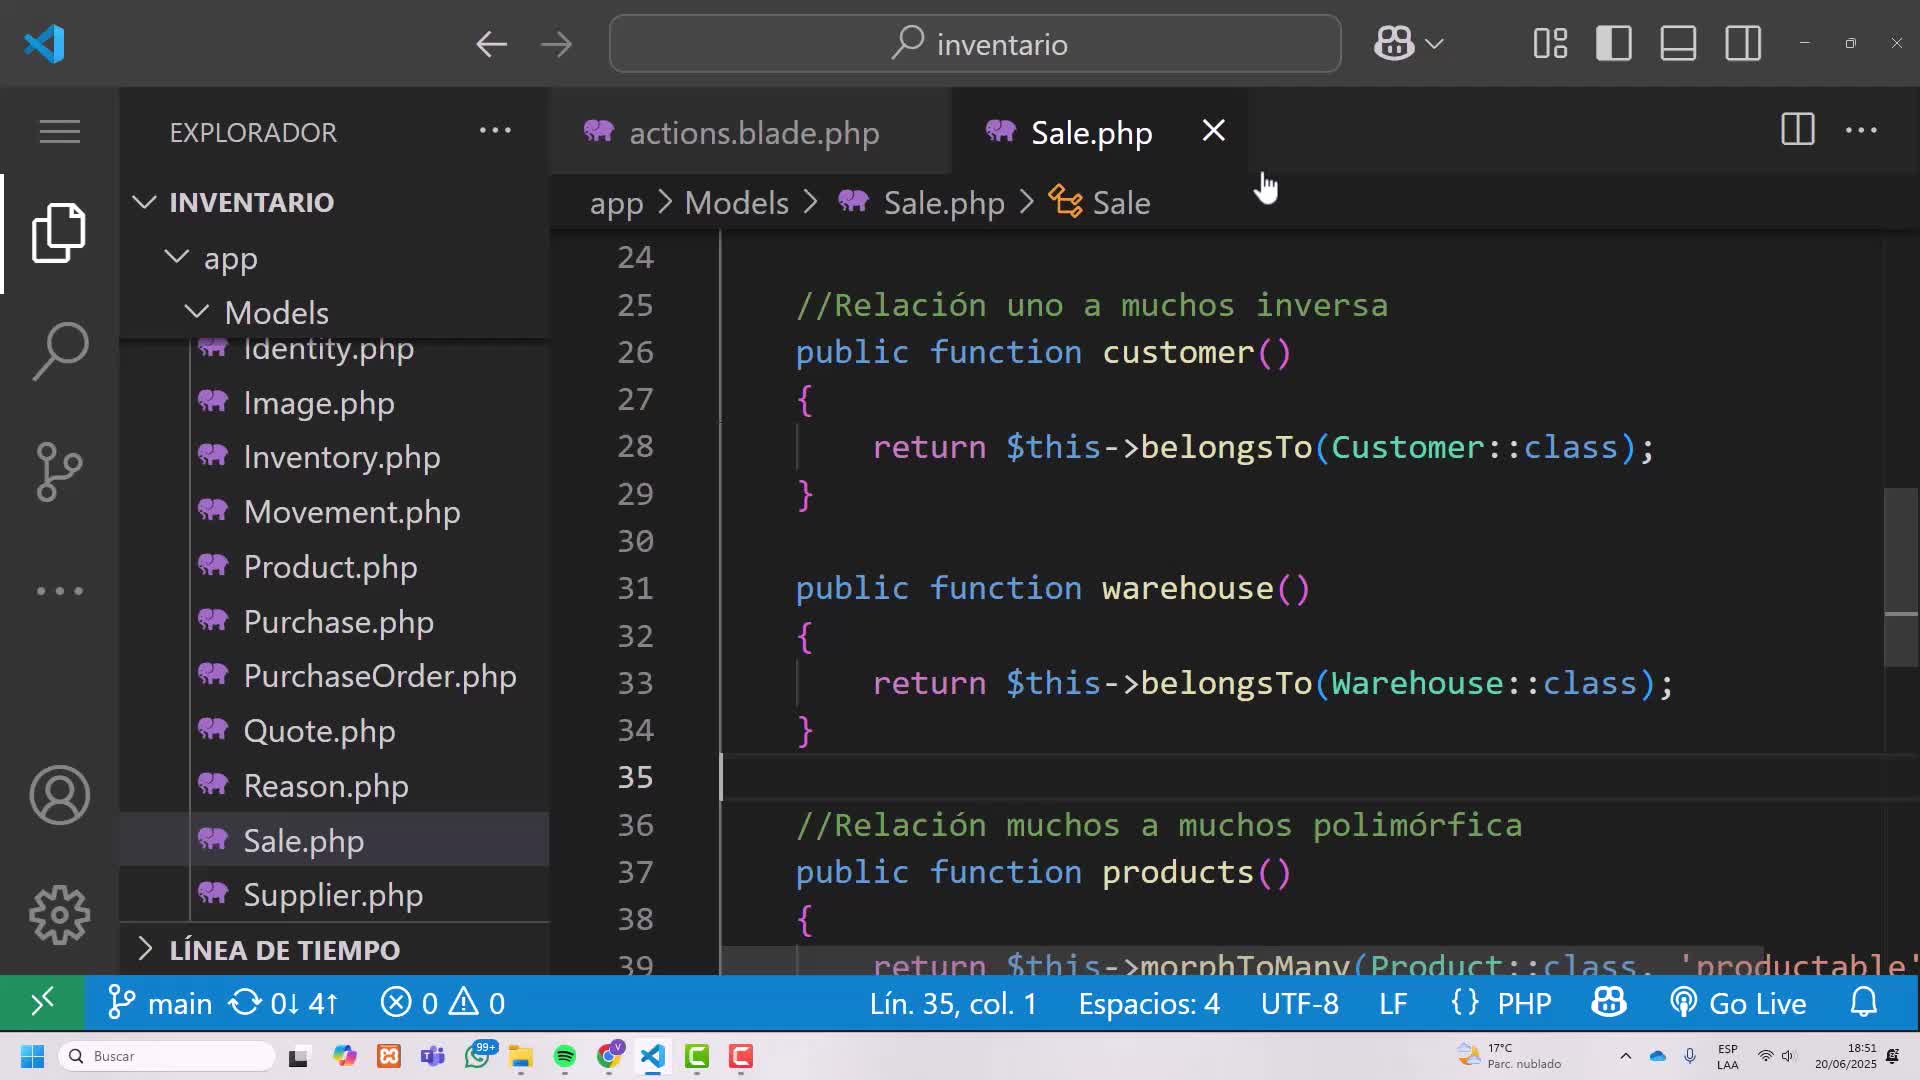Image resolution: width=1920 pixels, height=1080 pixels.
Task: Open Quote.php in the explorer
Action: coord(334,731)
